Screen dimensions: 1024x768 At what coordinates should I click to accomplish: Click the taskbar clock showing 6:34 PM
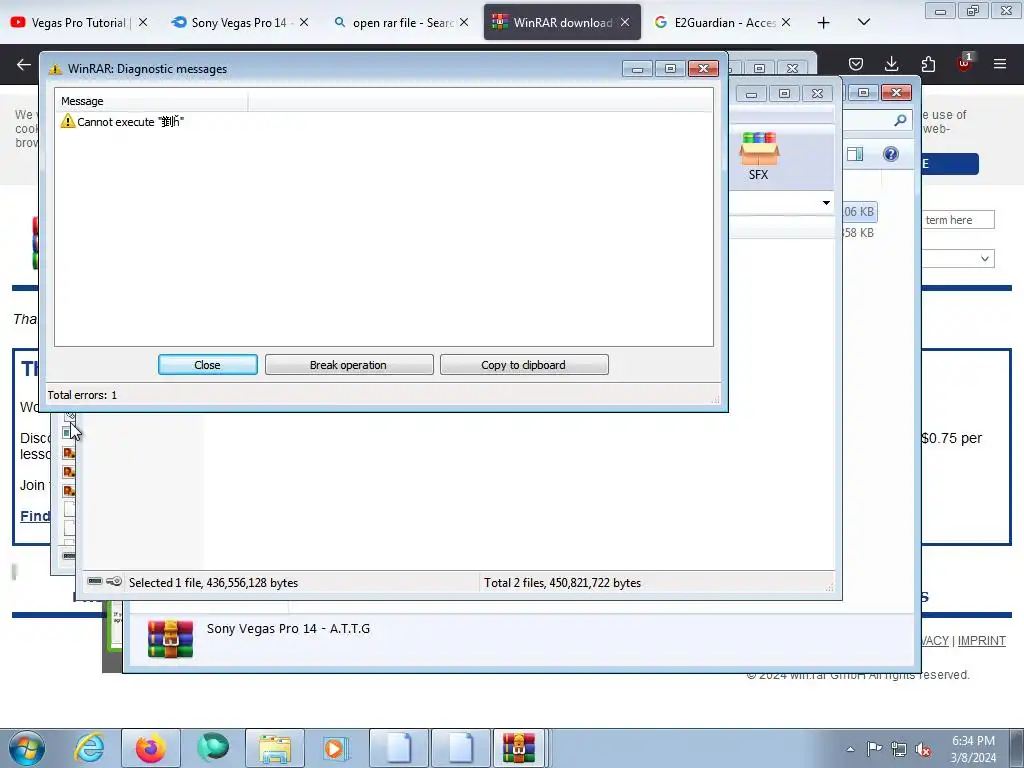(x=973, y=749)
